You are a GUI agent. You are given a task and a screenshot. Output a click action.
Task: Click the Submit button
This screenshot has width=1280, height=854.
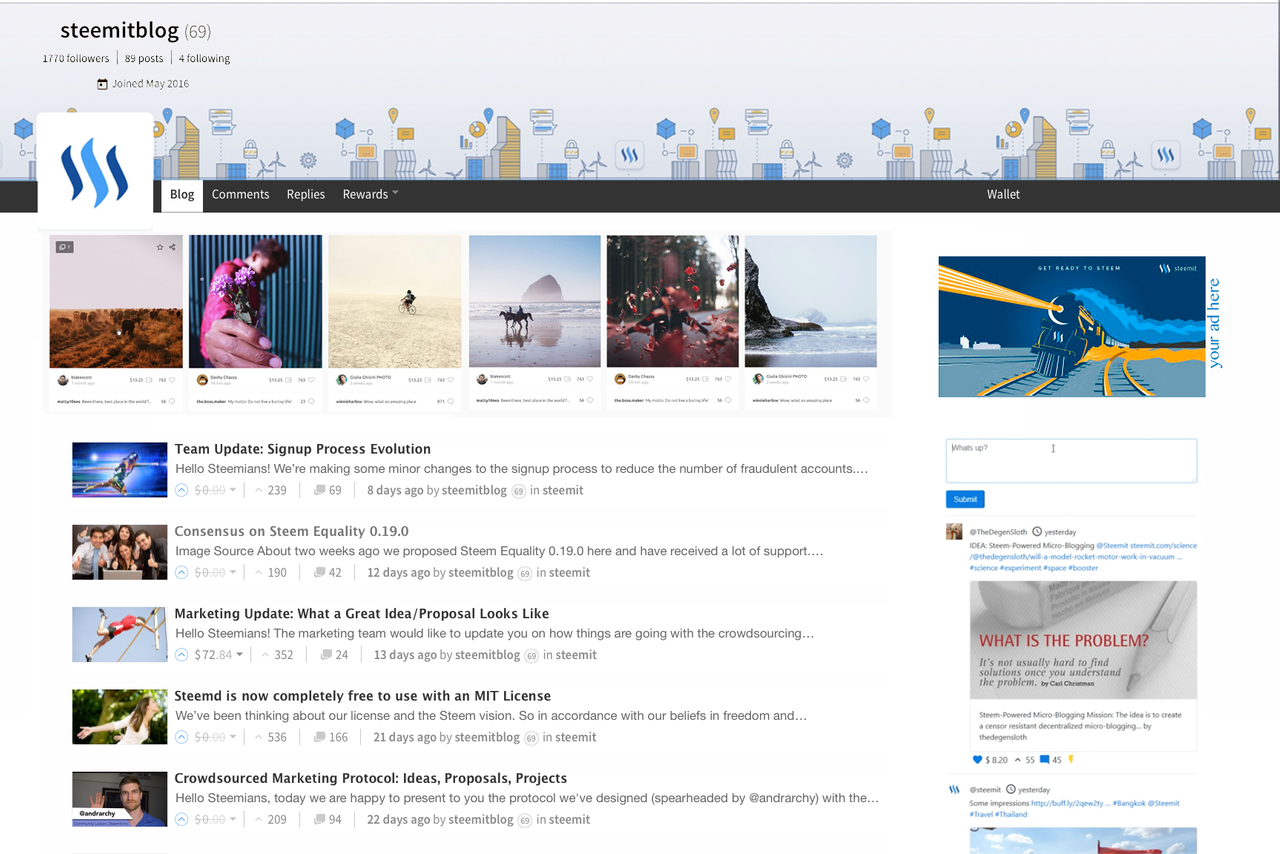pyautogui.click(x=965, y=499)
